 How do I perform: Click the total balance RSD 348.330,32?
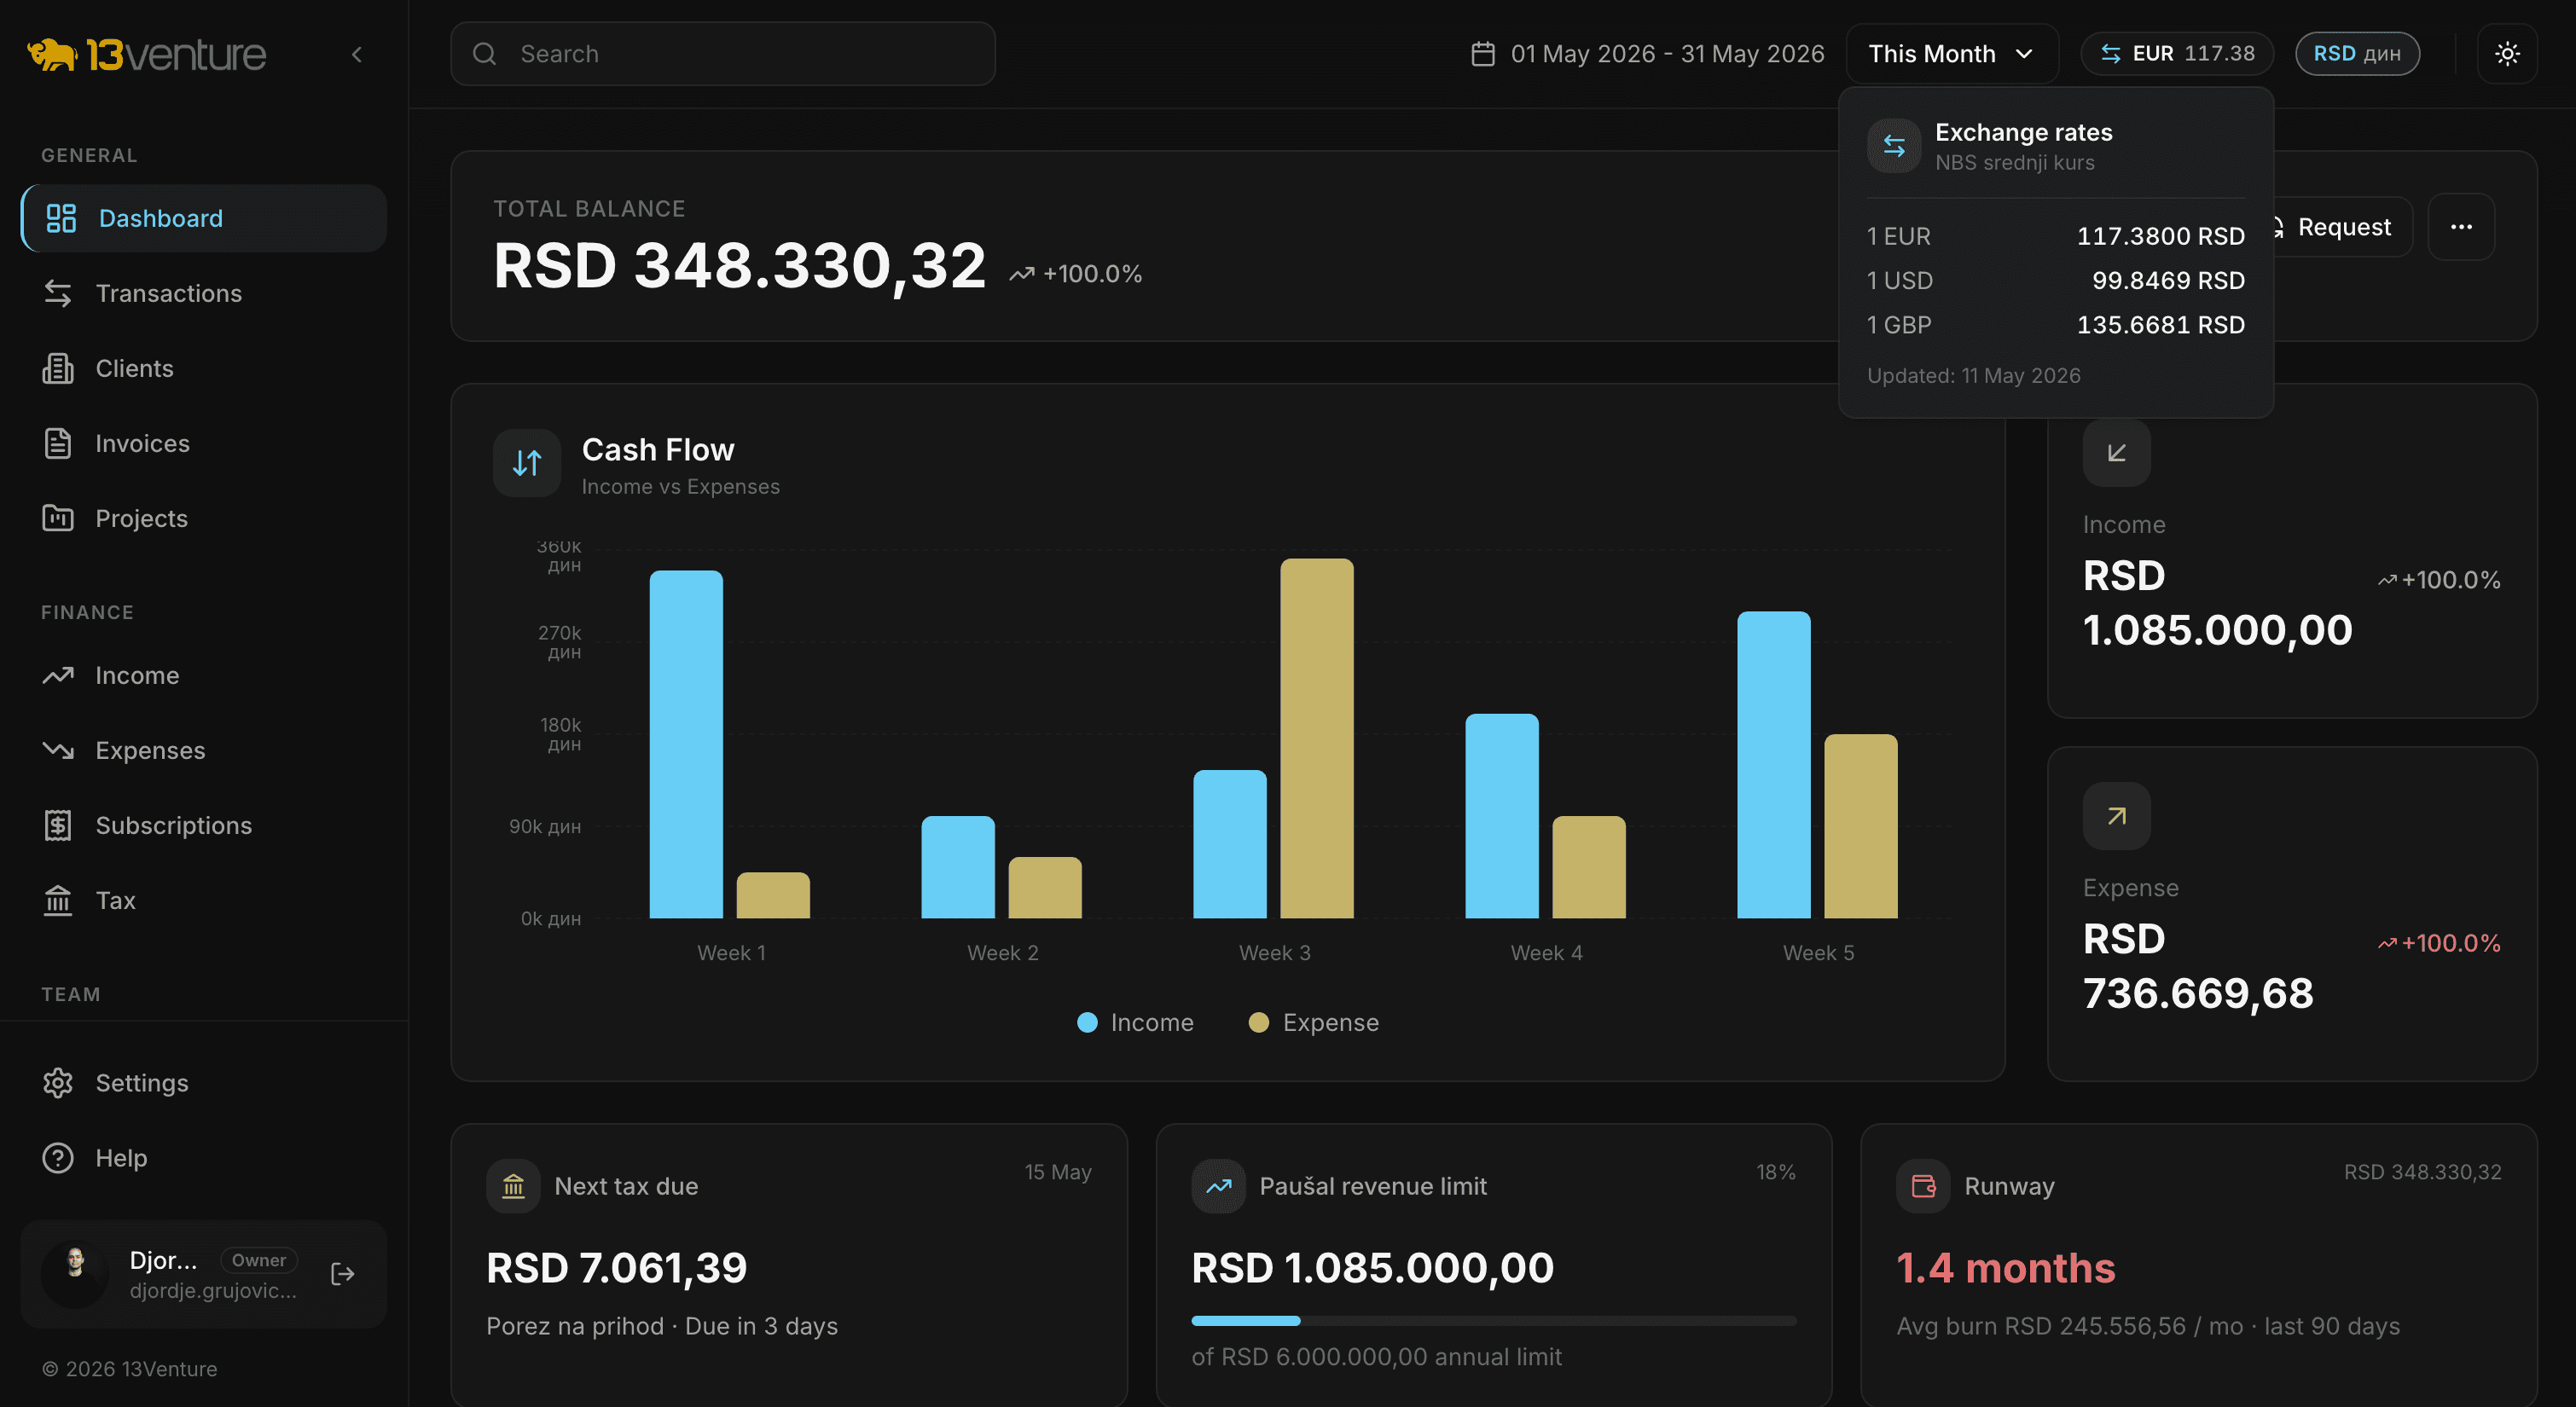(x=740, y=266)
